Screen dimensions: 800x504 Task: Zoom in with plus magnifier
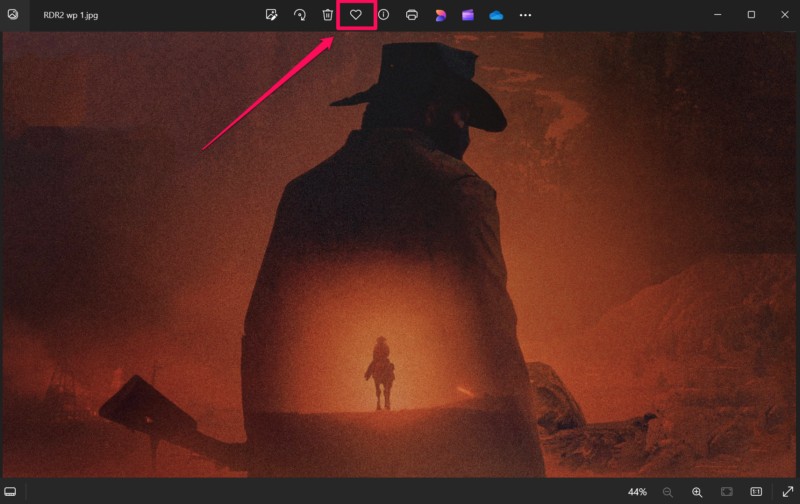coord(697,492)
